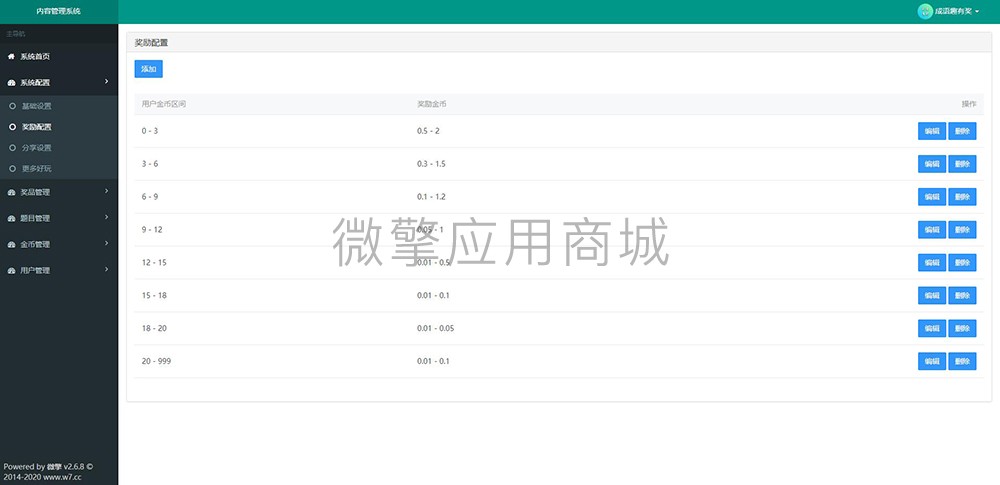The width and height of the screenshot is (1000, 485).
Task: Click 编辑 for the 18 - 20 row
Action: pos(932,328)
